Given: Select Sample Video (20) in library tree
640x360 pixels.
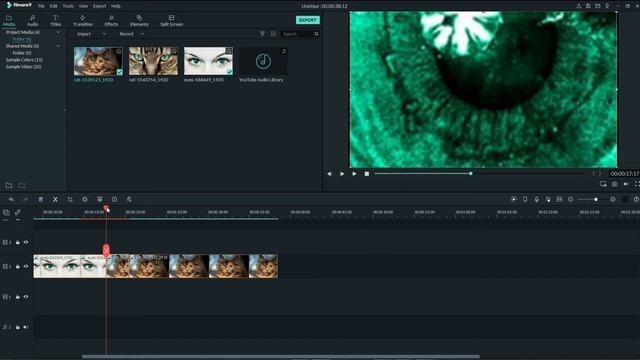Looking at the screenshot, I should coord(23,67).
